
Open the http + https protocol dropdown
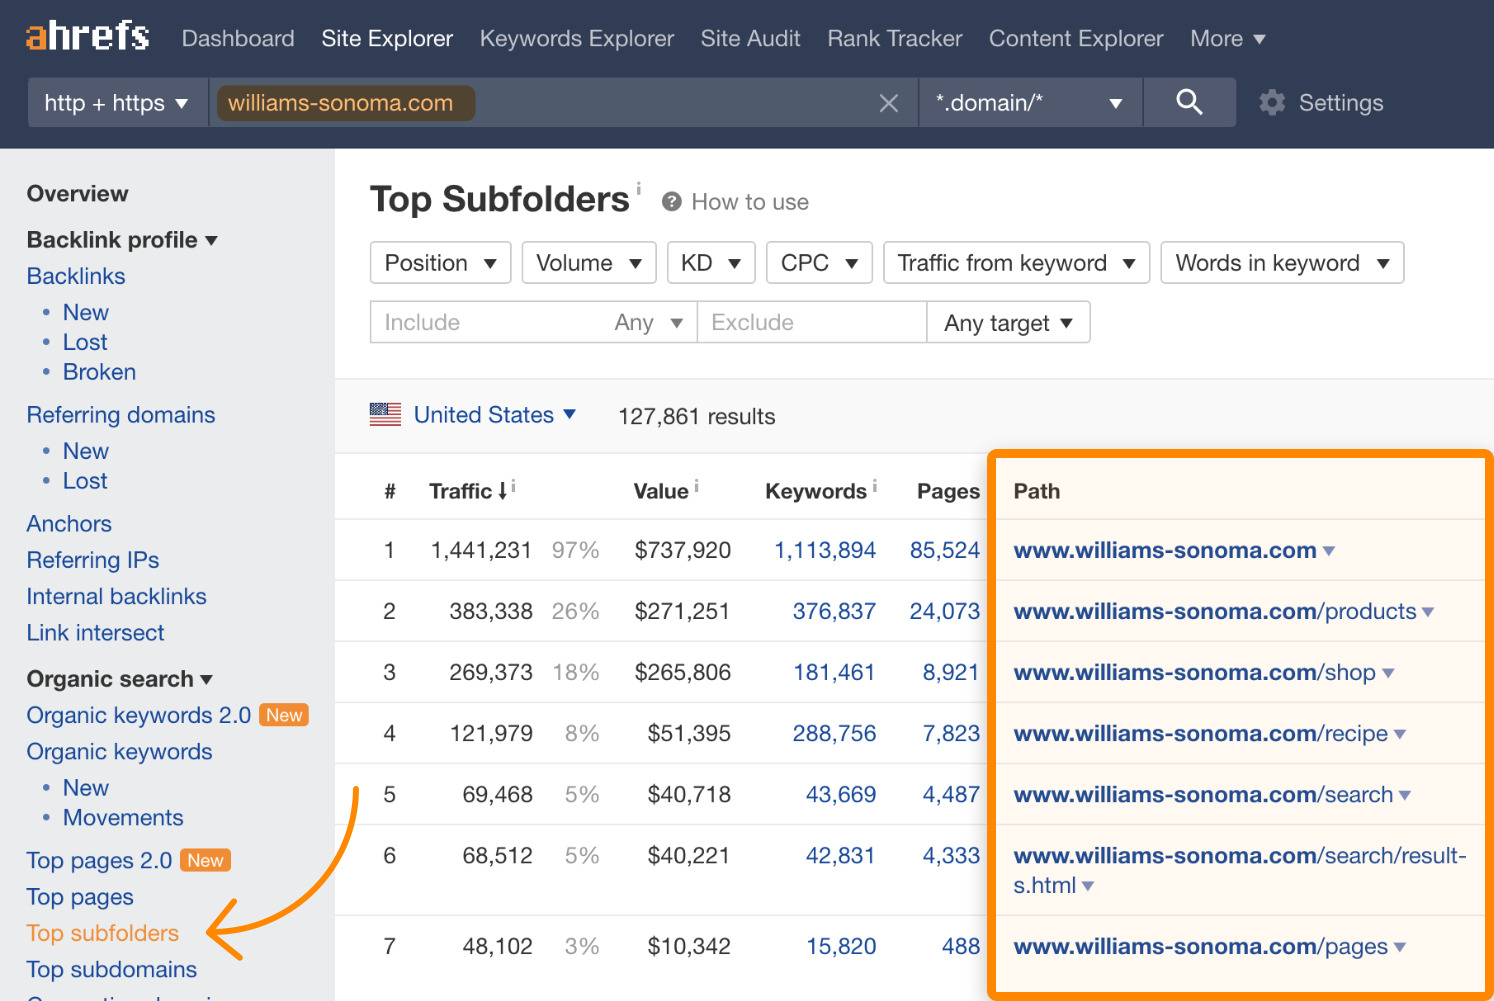point(116,103)
